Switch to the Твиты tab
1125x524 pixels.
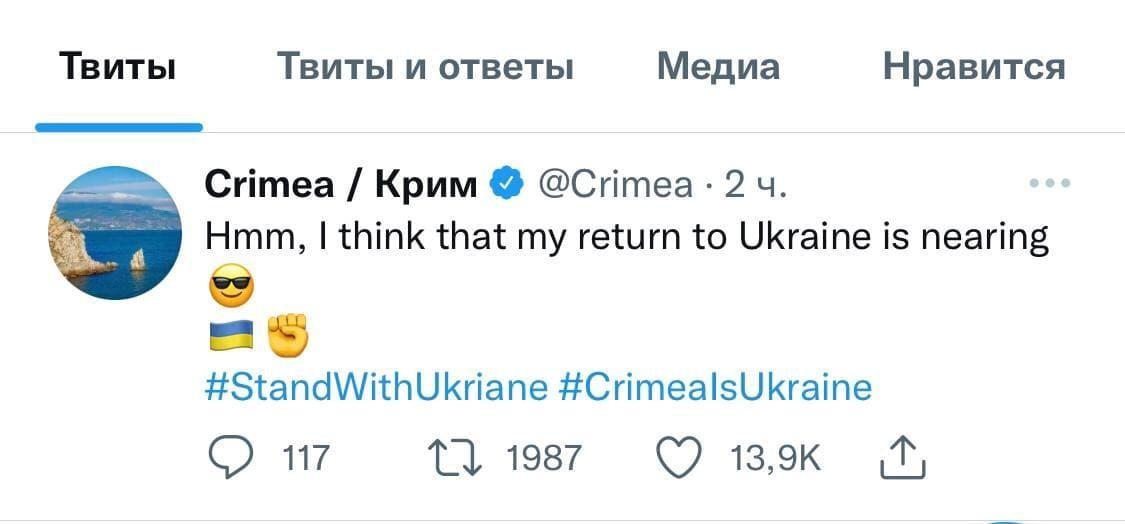click(x=118, y=68)
